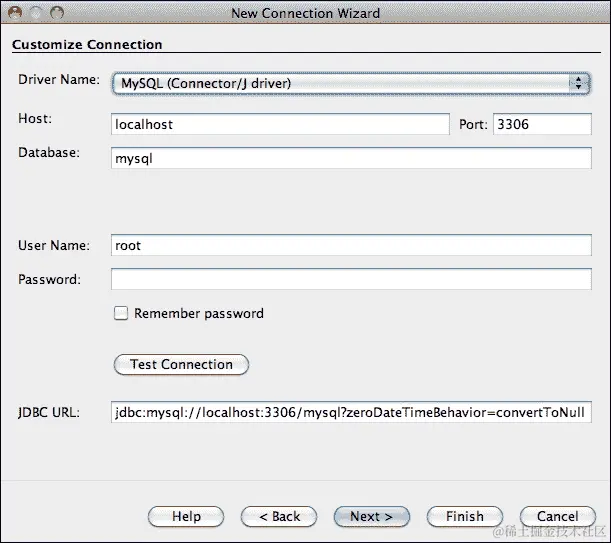Click the Port label
The image size is (611, 543).
(473, 124)
